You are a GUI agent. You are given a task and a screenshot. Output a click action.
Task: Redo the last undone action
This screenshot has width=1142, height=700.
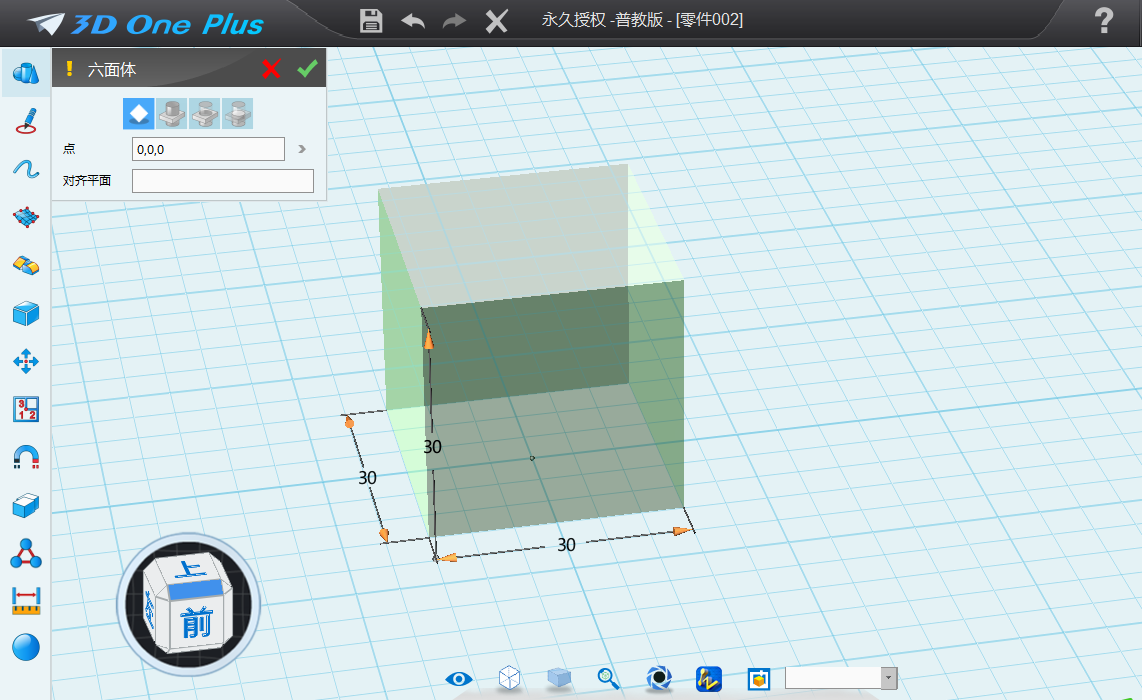click(x=454, y=21)
